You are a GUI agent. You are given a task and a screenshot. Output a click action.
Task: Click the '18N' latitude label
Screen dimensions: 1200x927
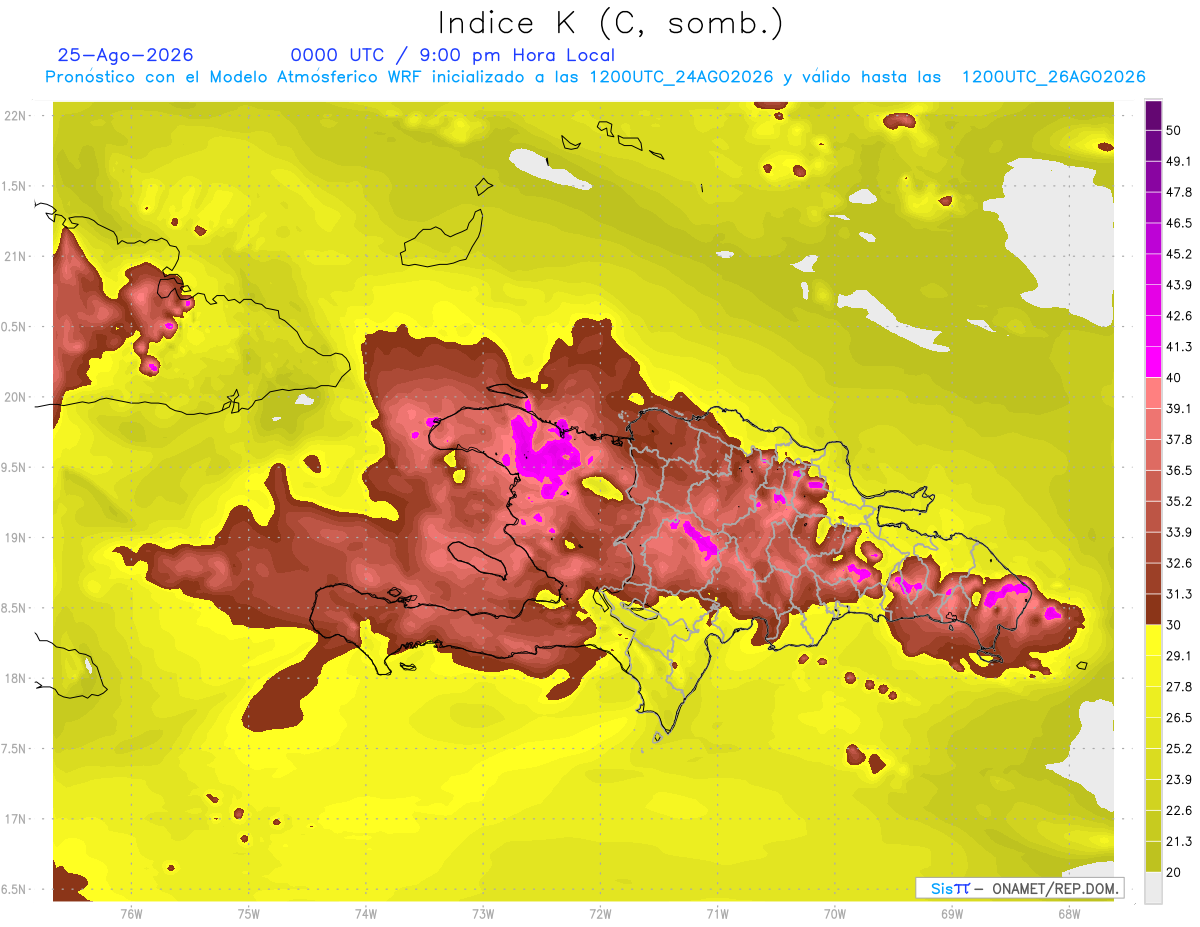(x=17, y=678)
